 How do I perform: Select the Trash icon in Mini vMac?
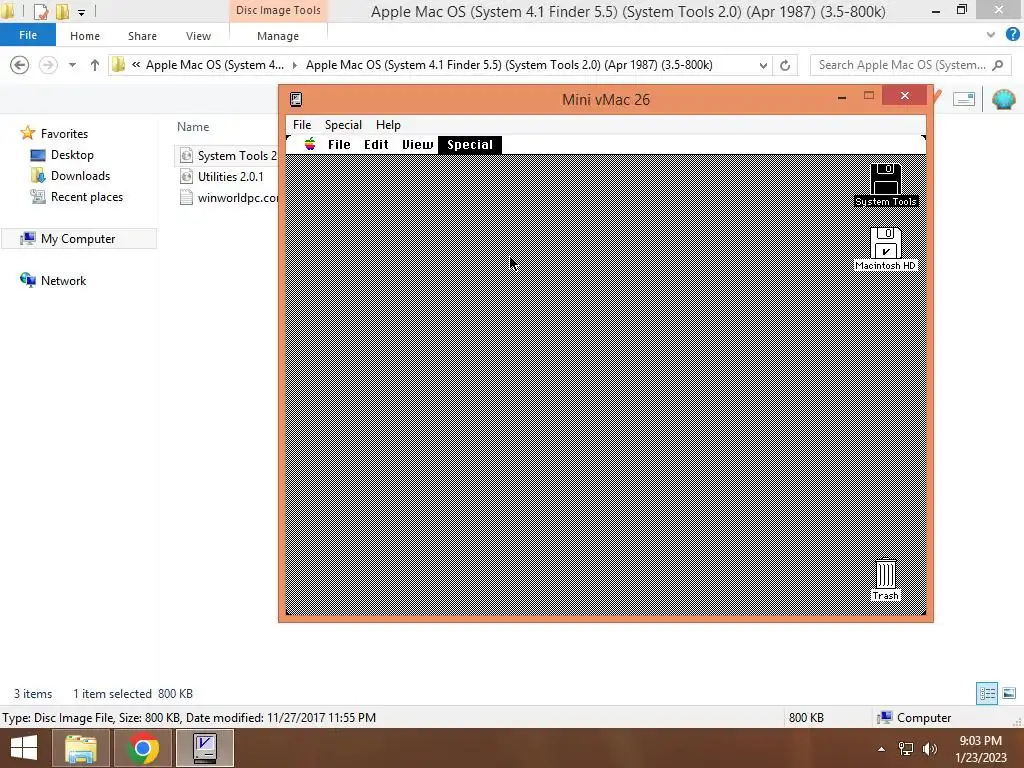click(886, 574)
